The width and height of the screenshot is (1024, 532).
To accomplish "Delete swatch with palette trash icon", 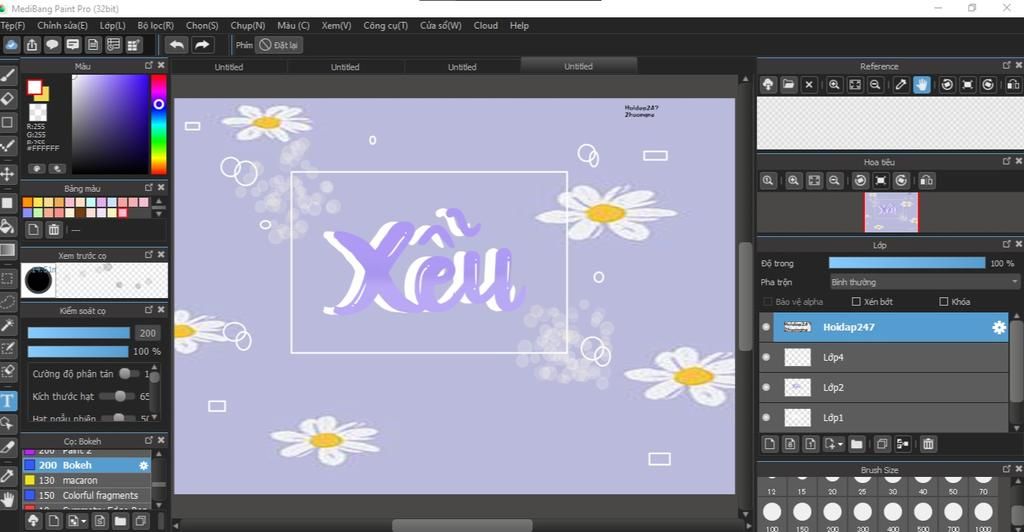I will 54,229.
